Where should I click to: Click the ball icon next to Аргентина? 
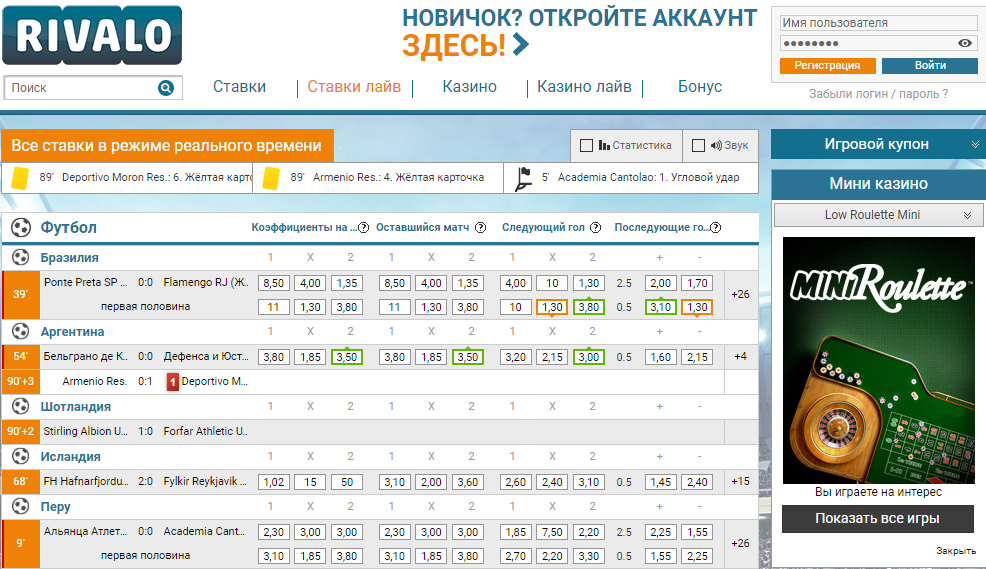[x=21, y=331]
